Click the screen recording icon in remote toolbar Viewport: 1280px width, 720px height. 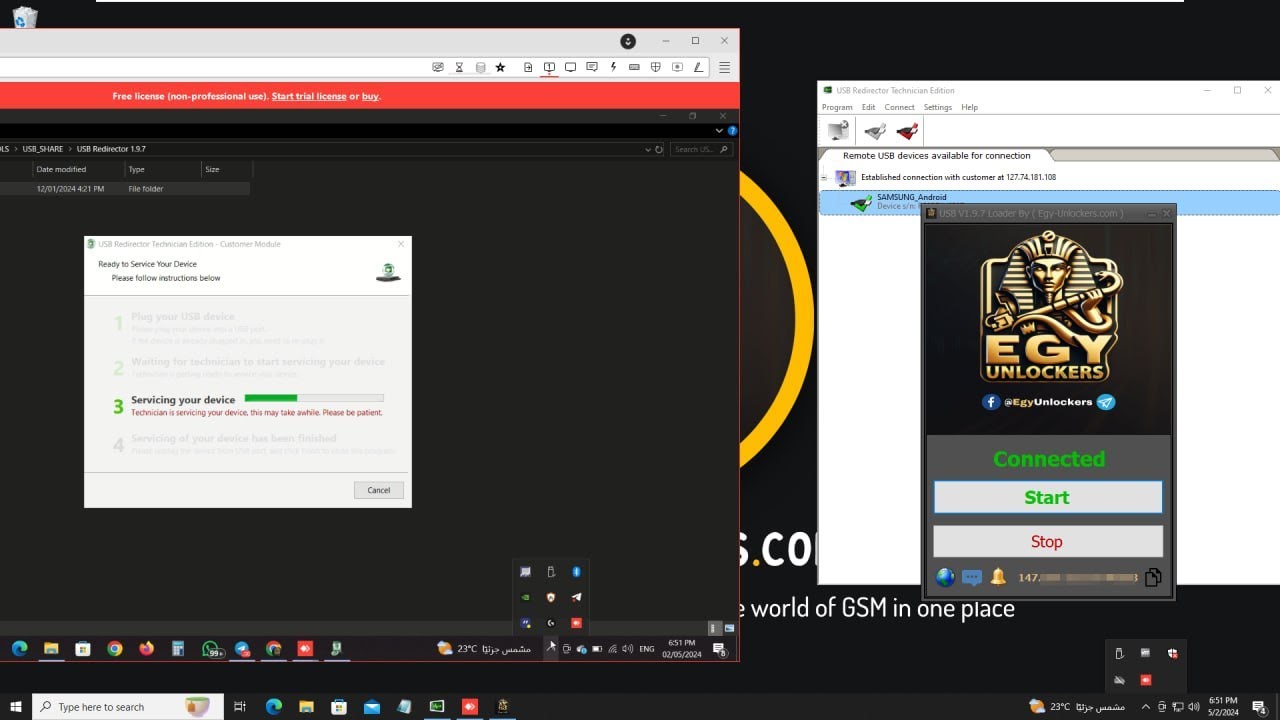click(x=677, y=67)
